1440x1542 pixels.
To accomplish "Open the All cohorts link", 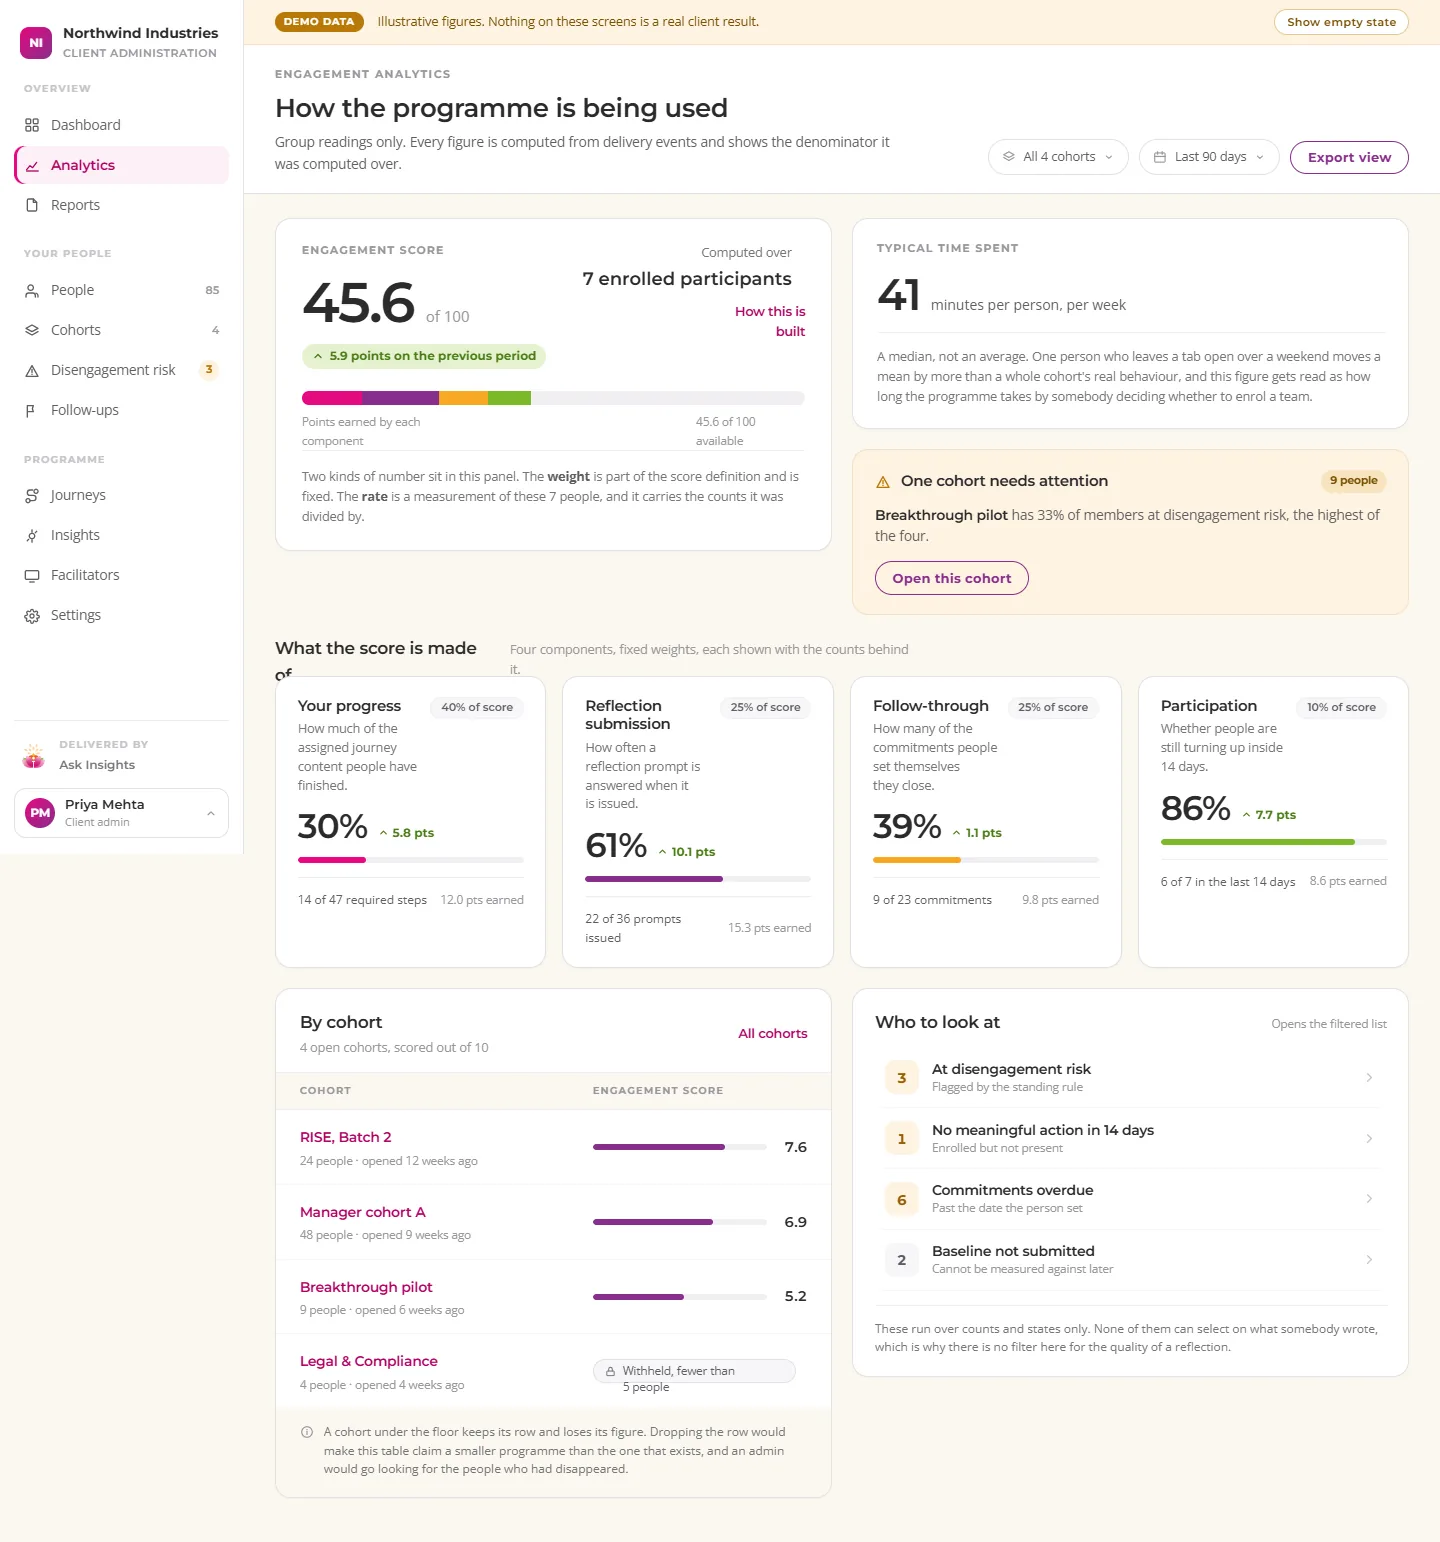I will [x=773, y=1033].
